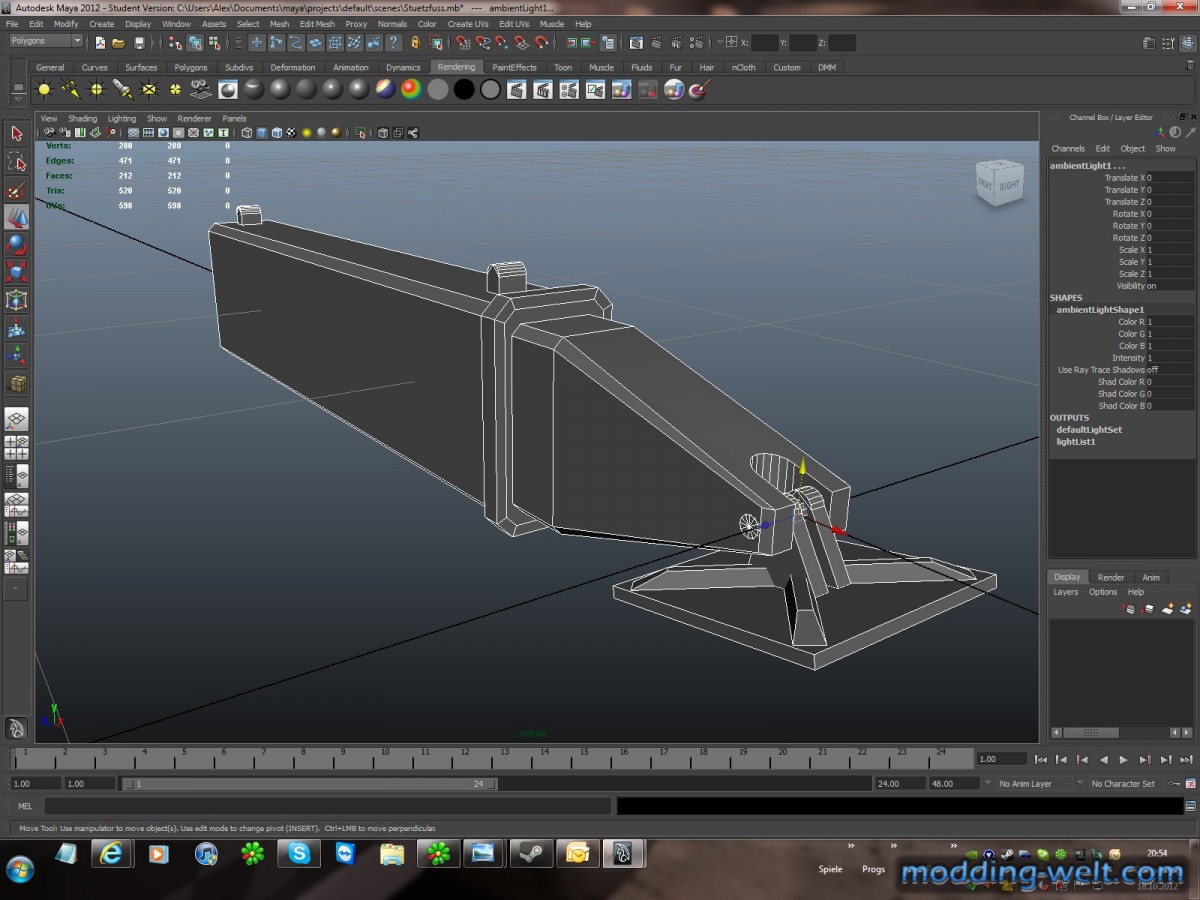The width and height of the screenshot is (1200, 900).
Task: Activate the Scale tool in toolbox
Action: 16,272
